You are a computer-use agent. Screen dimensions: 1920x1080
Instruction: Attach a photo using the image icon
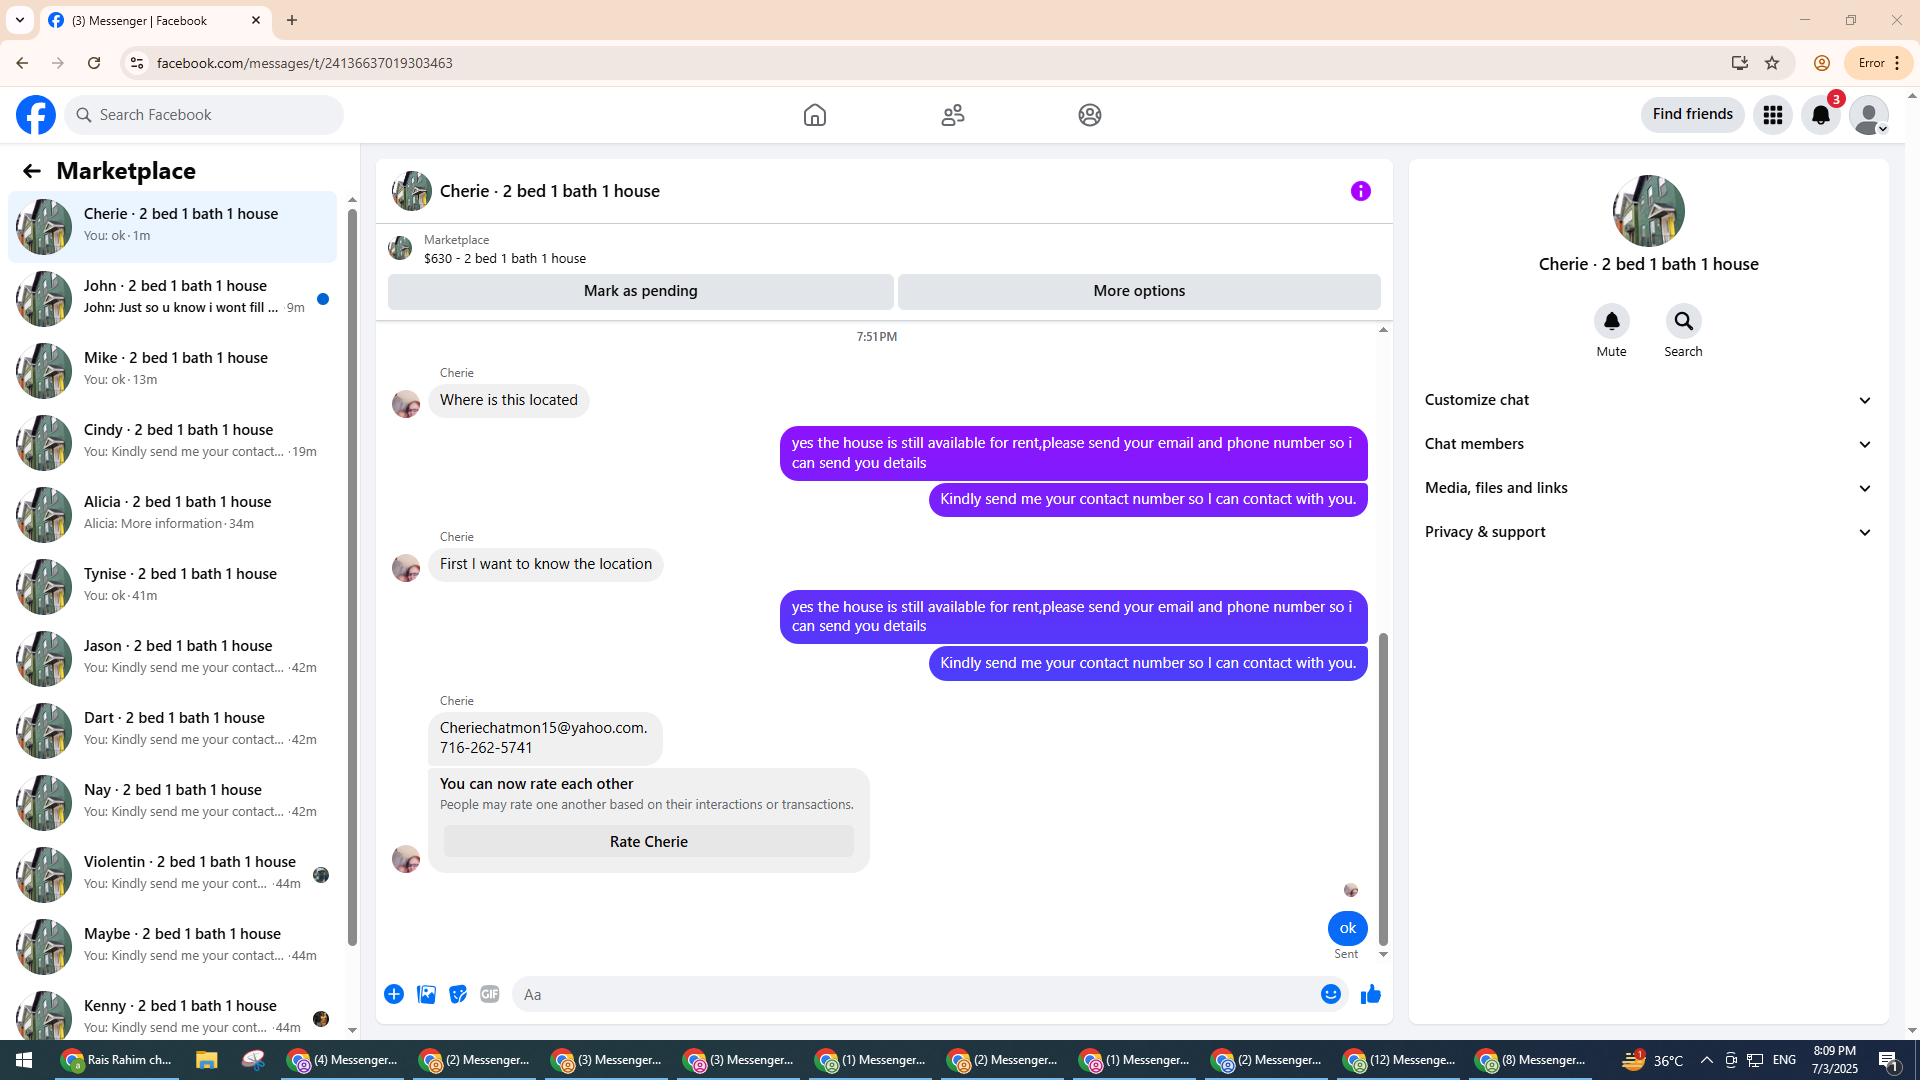click(x=426, y=994)
